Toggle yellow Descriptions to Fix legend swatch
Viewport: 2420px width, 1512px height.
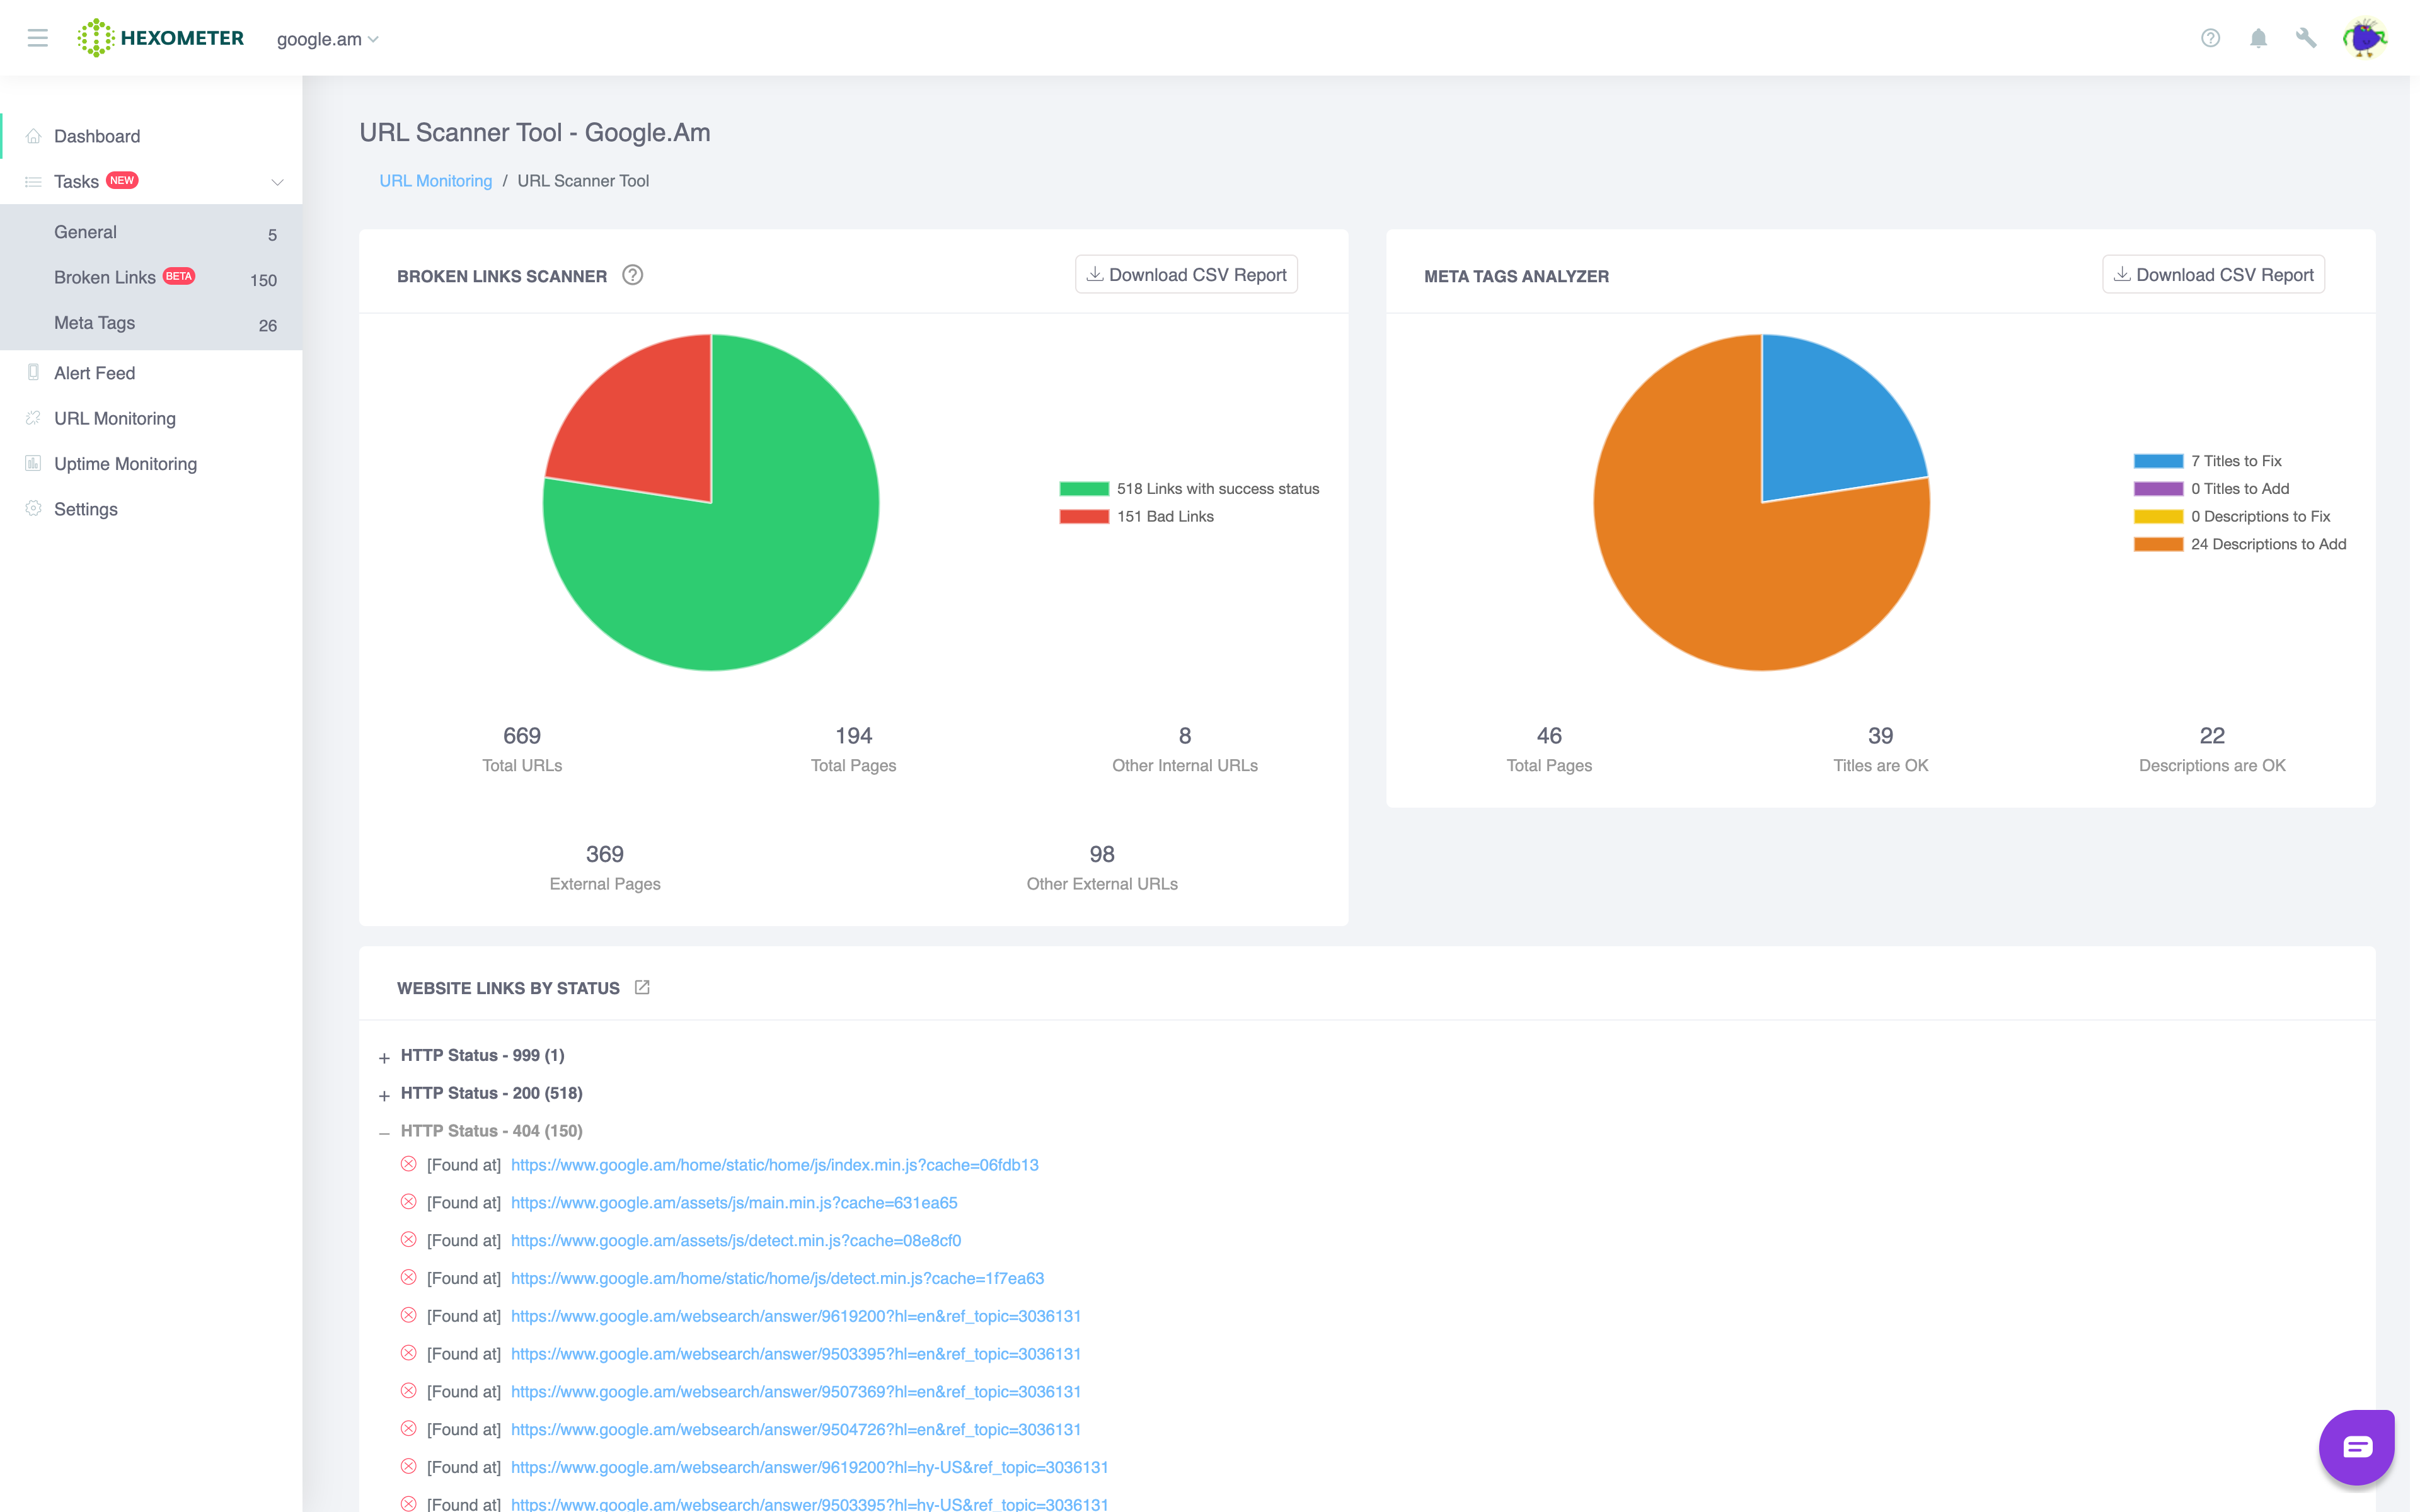click(2158, 516)
